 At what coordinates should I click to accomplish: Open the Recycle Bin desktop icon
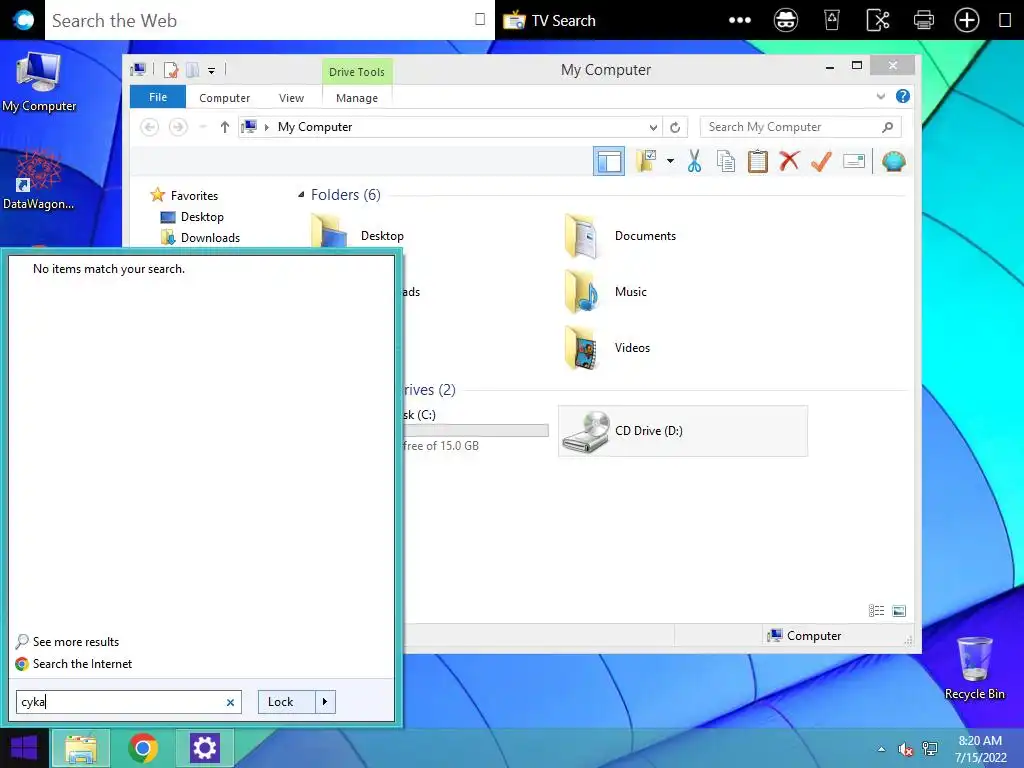tap(974, 667)
